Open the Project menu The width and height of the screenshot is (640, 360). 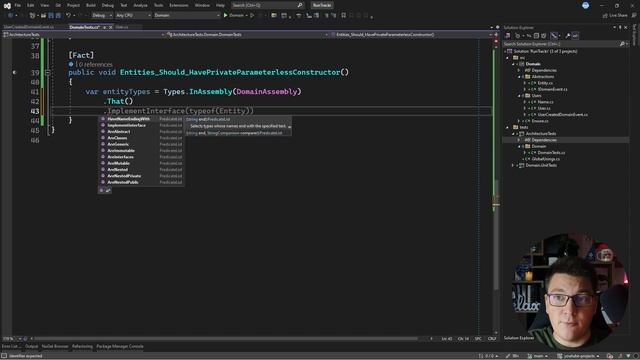click(x=73, y=5)
